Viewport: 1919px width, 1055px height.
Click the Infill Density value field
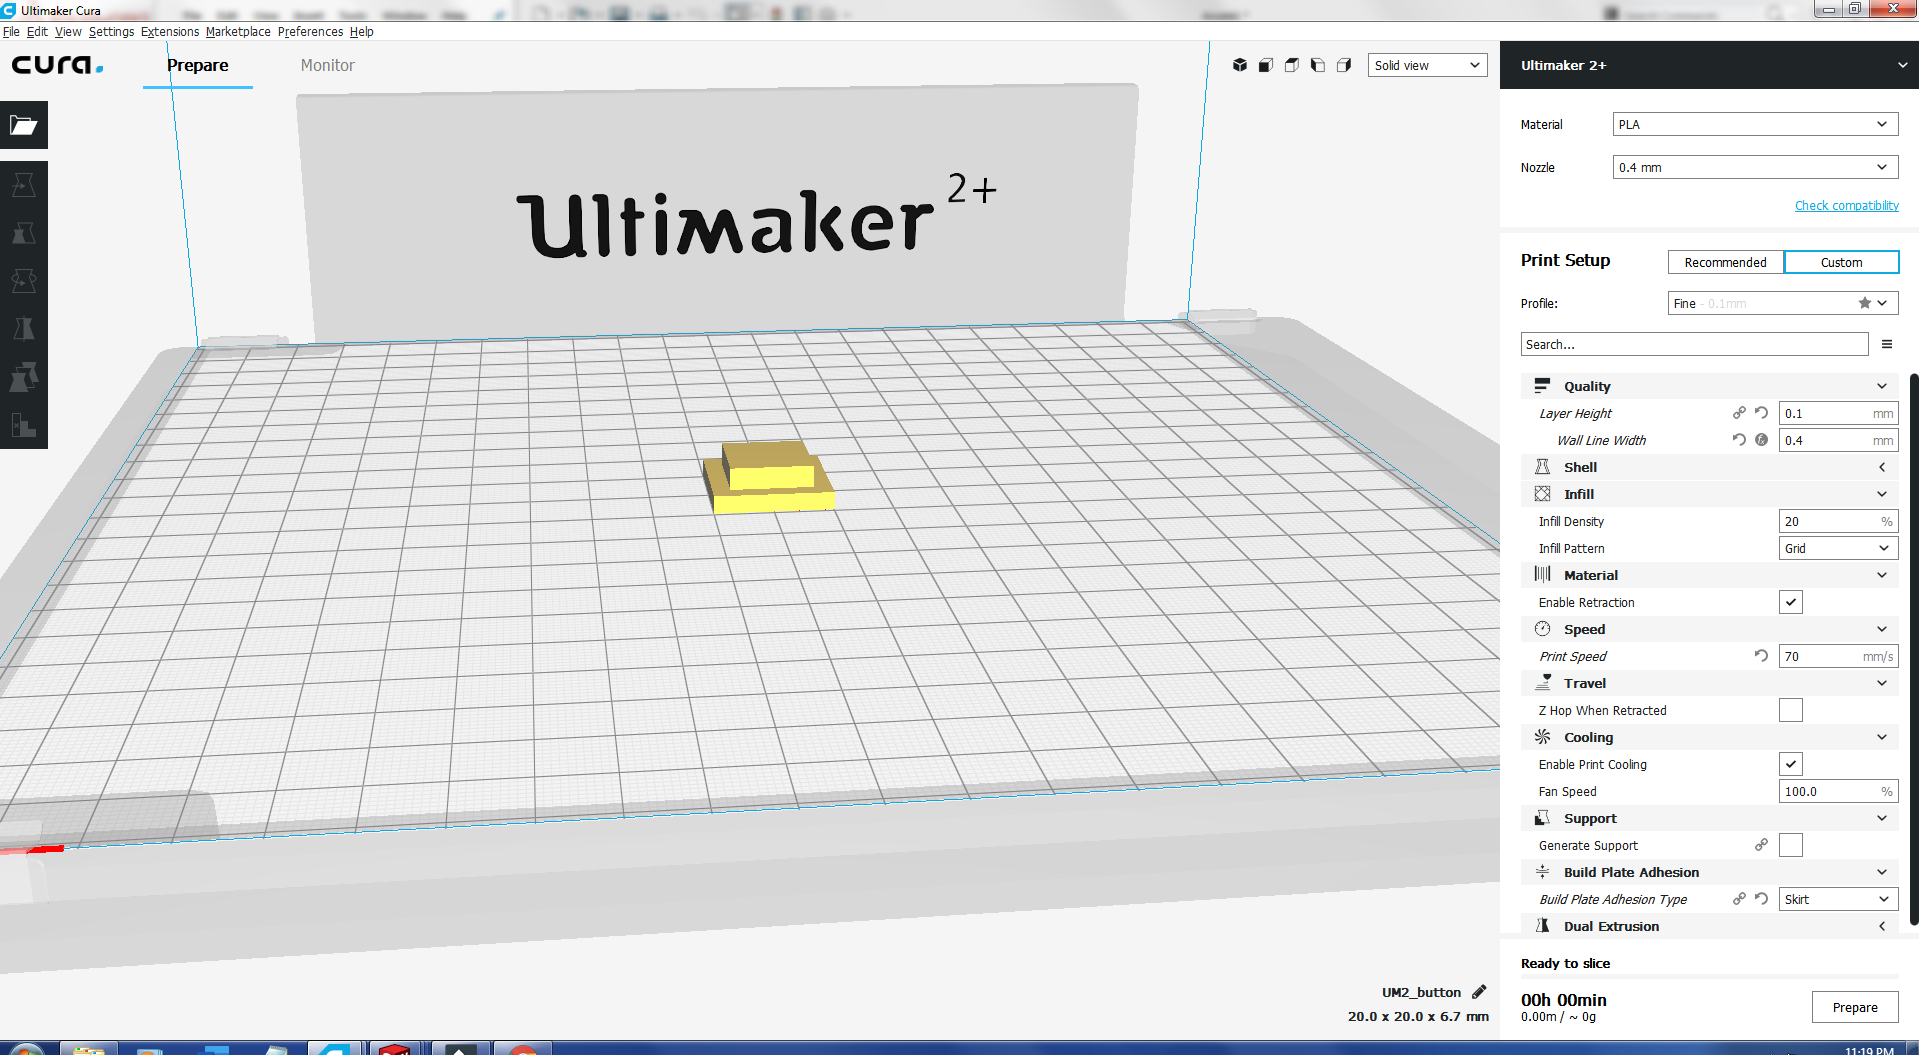point(1838,521)
